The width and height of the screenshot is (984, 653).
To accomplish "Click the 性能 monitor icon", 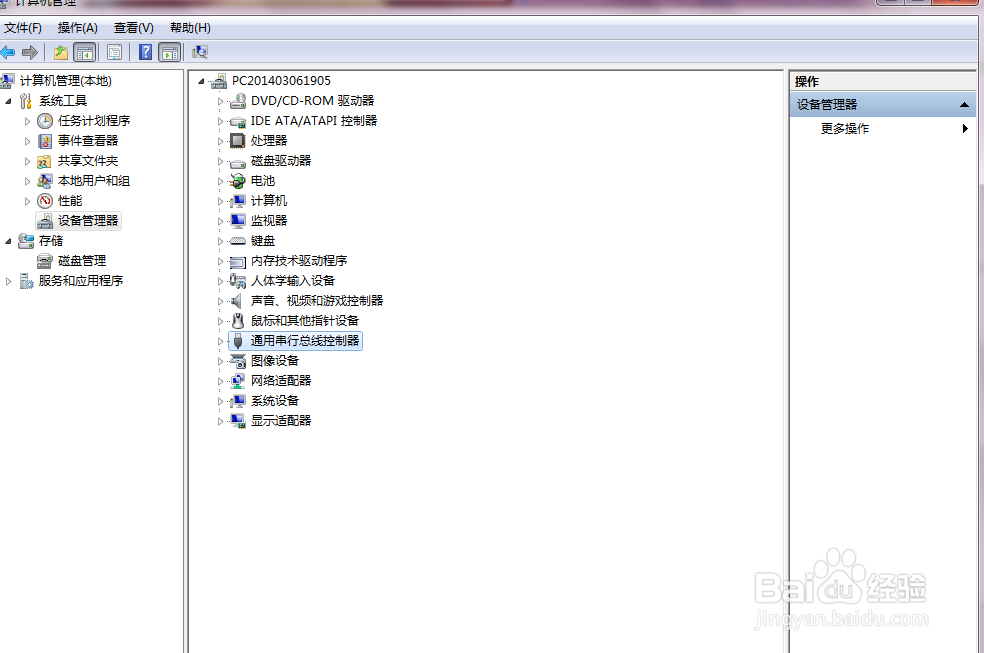I will click(45, 201).
